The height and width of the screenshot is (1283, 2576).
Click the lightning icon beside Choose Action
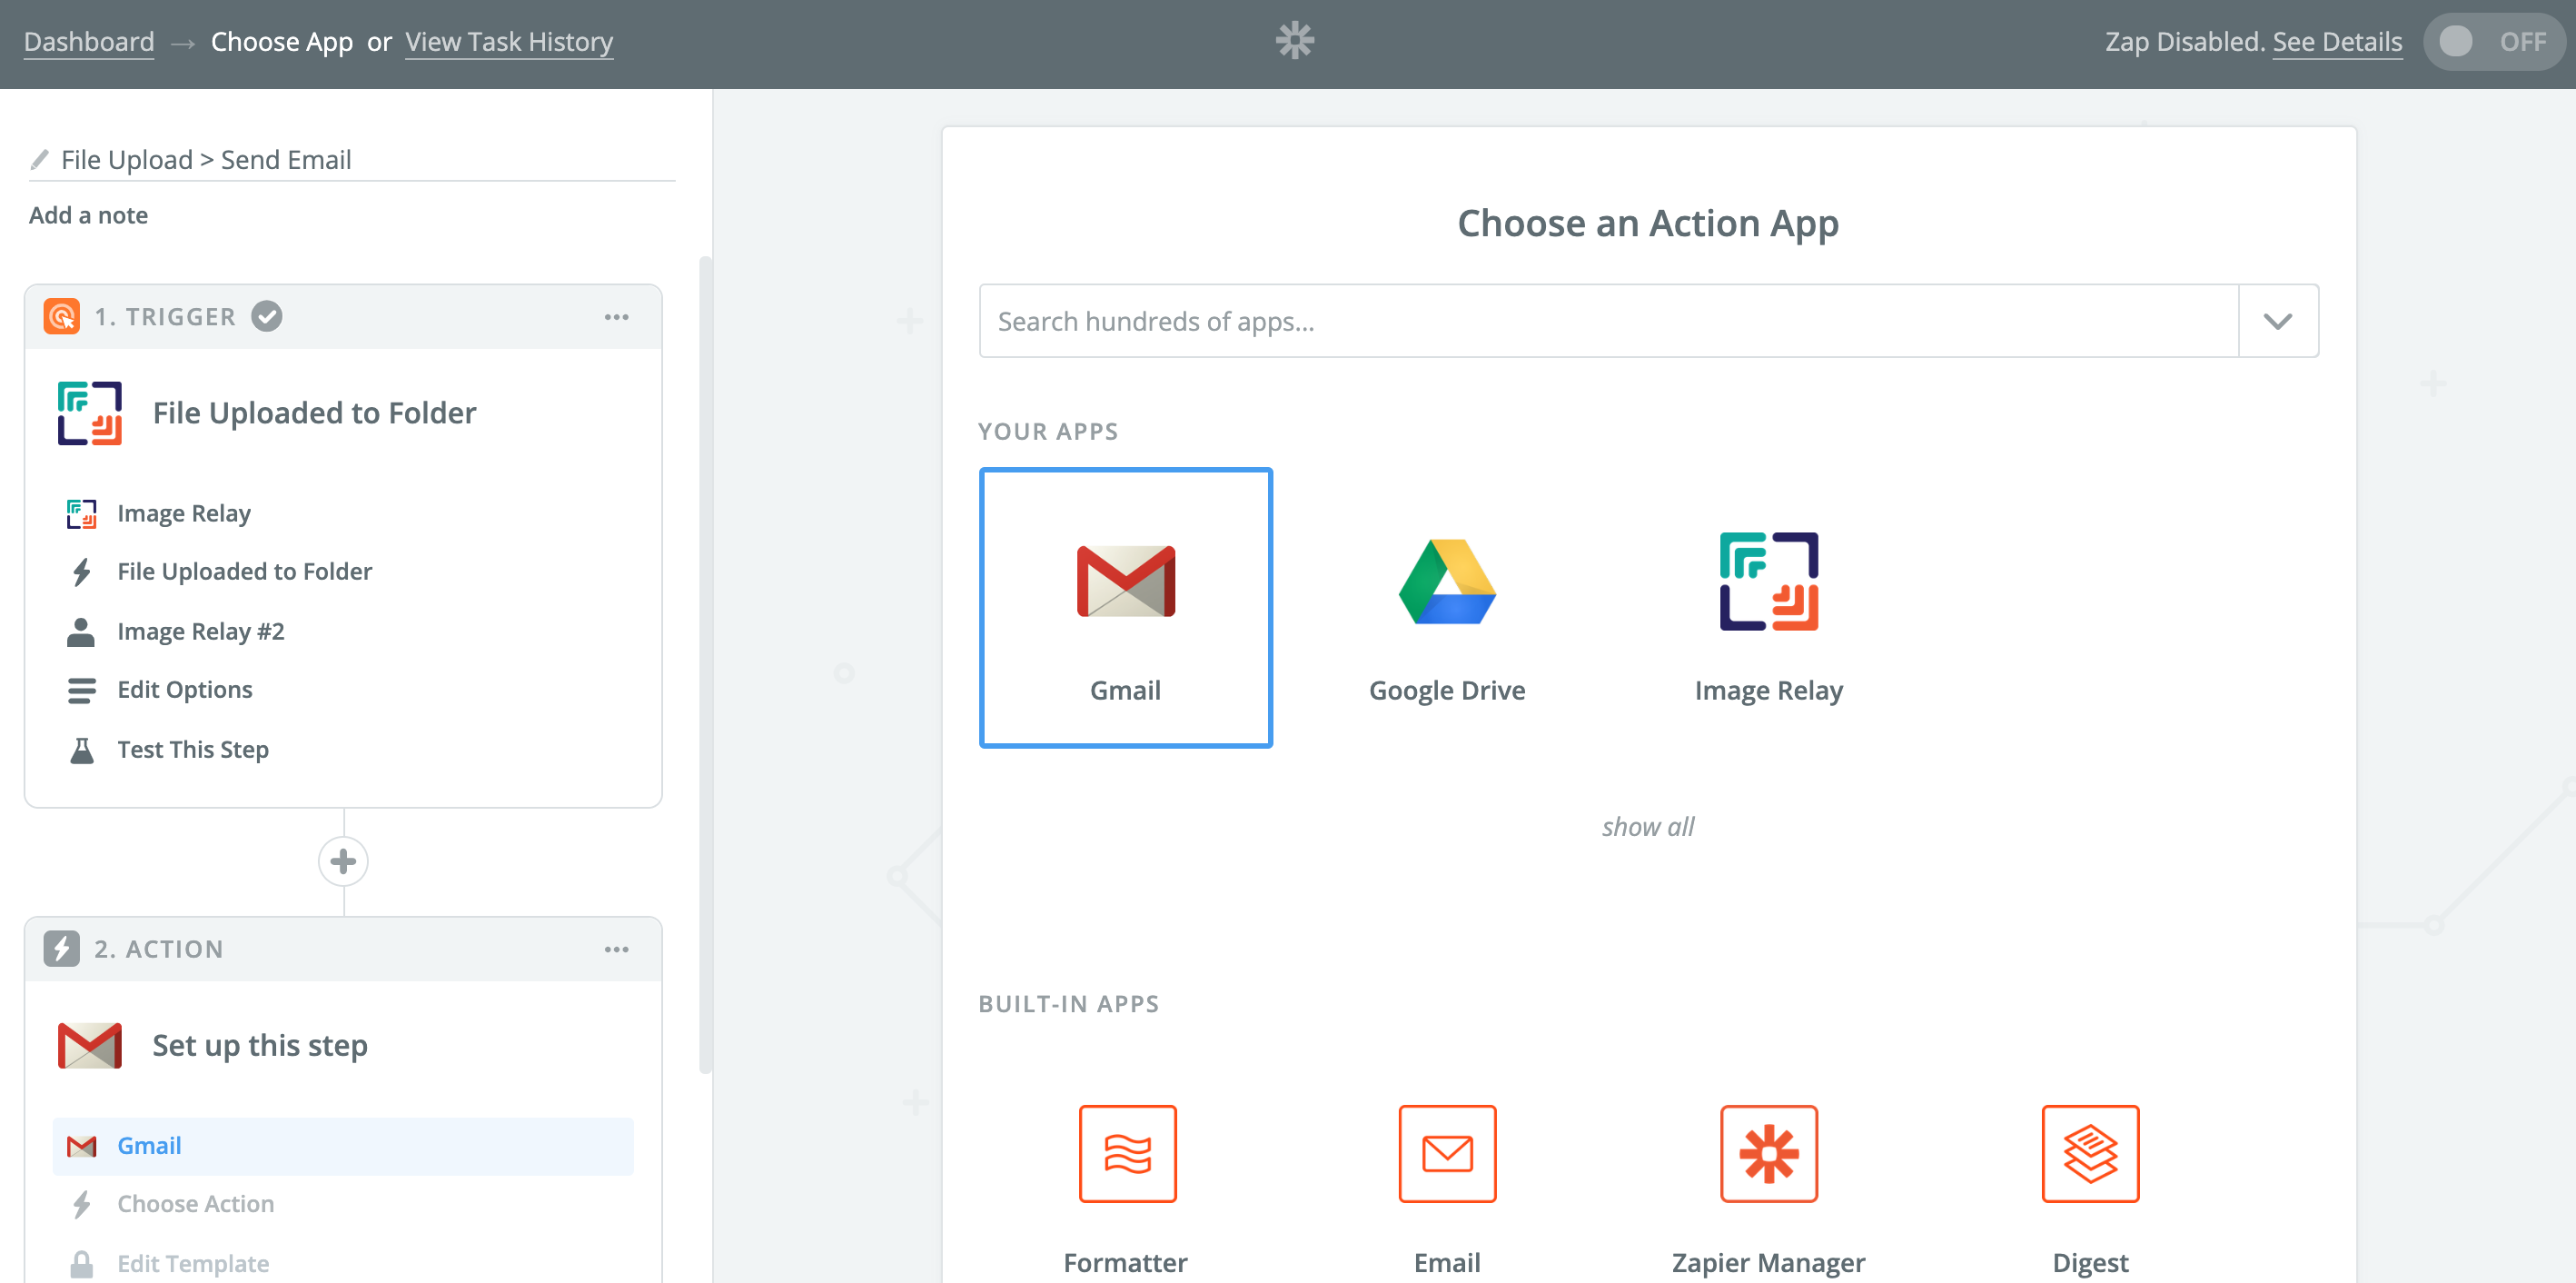pos(81,1204)
